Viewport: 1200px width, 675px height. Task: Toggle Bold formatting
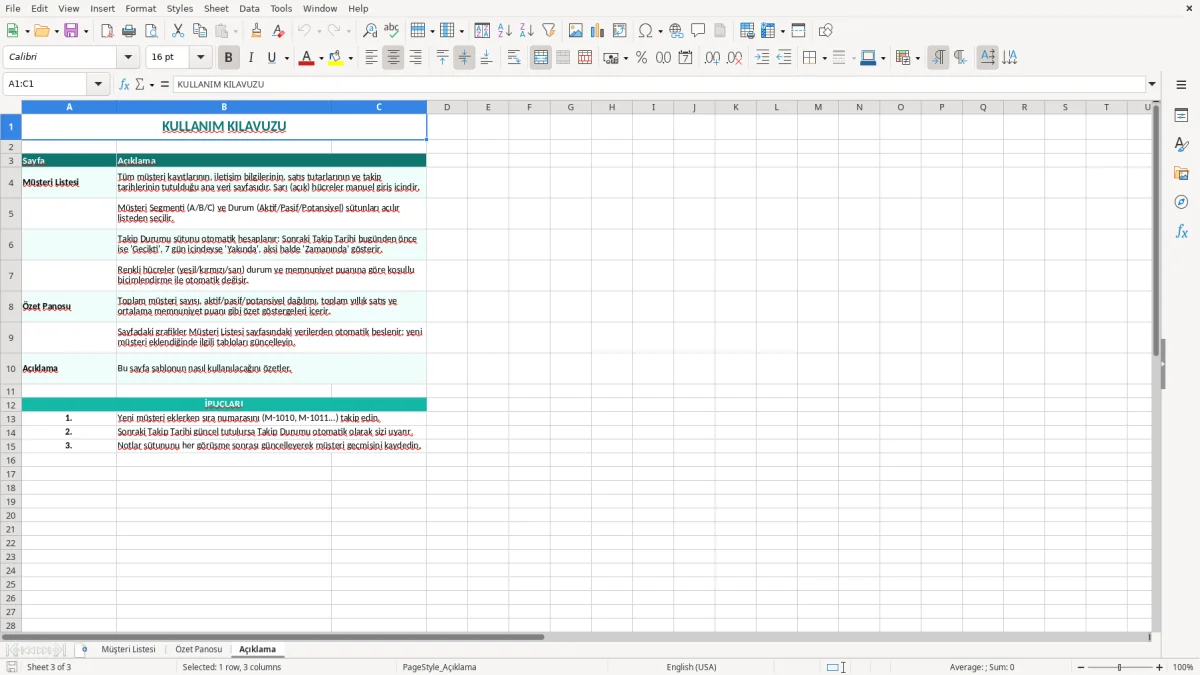pyautogui.click(x=229, y=58)
